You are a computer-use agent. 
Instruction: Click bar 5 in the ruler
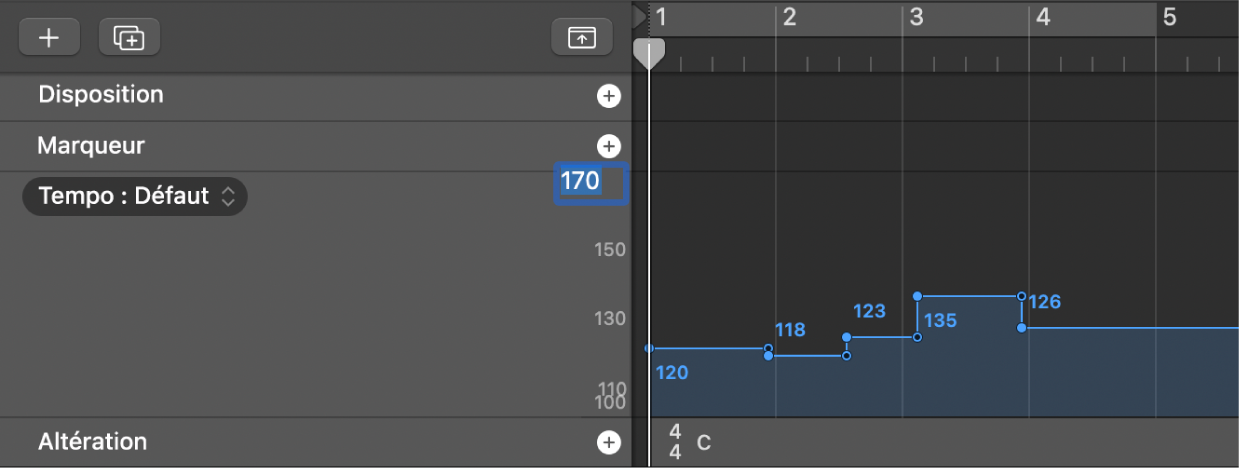coord(1170,17)
